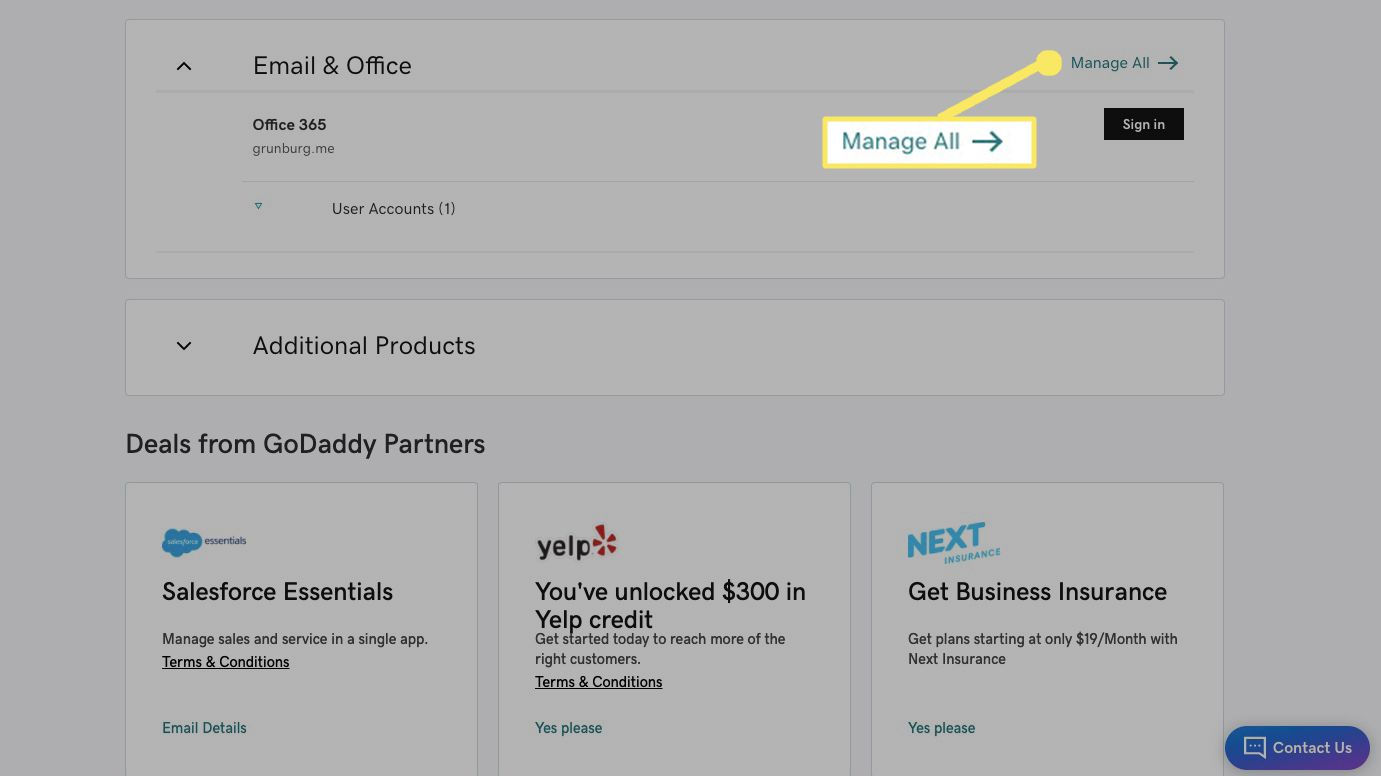Open Salesforce Terms & Conditions link

pyautogui.click(x=225, y=662)
